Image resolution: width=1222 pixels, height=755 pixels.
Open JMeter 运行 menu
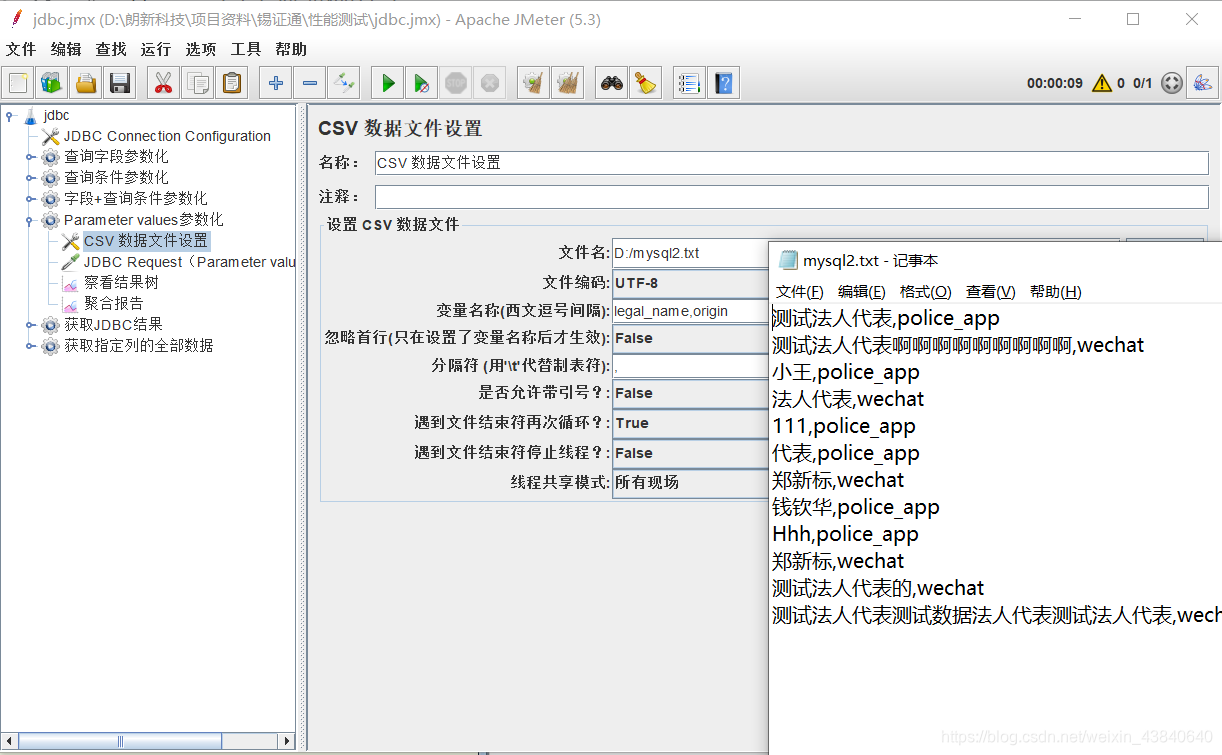[156, 49]
